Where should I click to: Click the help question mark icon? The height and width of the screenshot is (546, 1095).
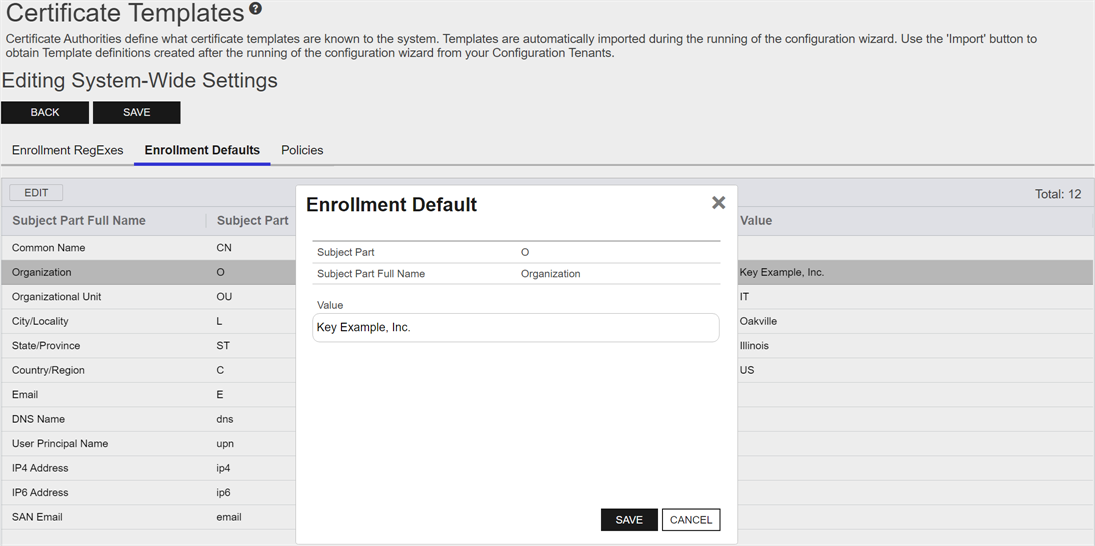(x=256, y=10)
